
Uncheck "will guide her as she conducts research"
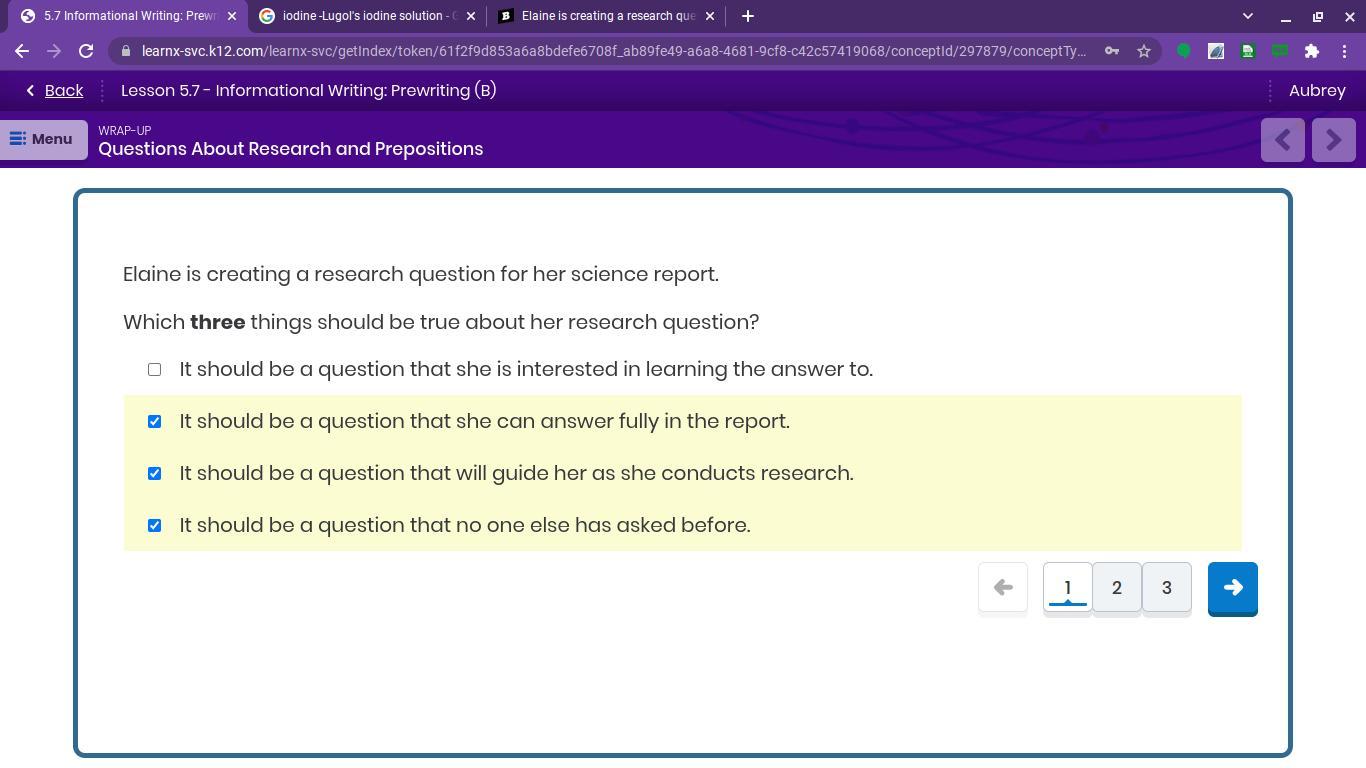pos(154,474)
